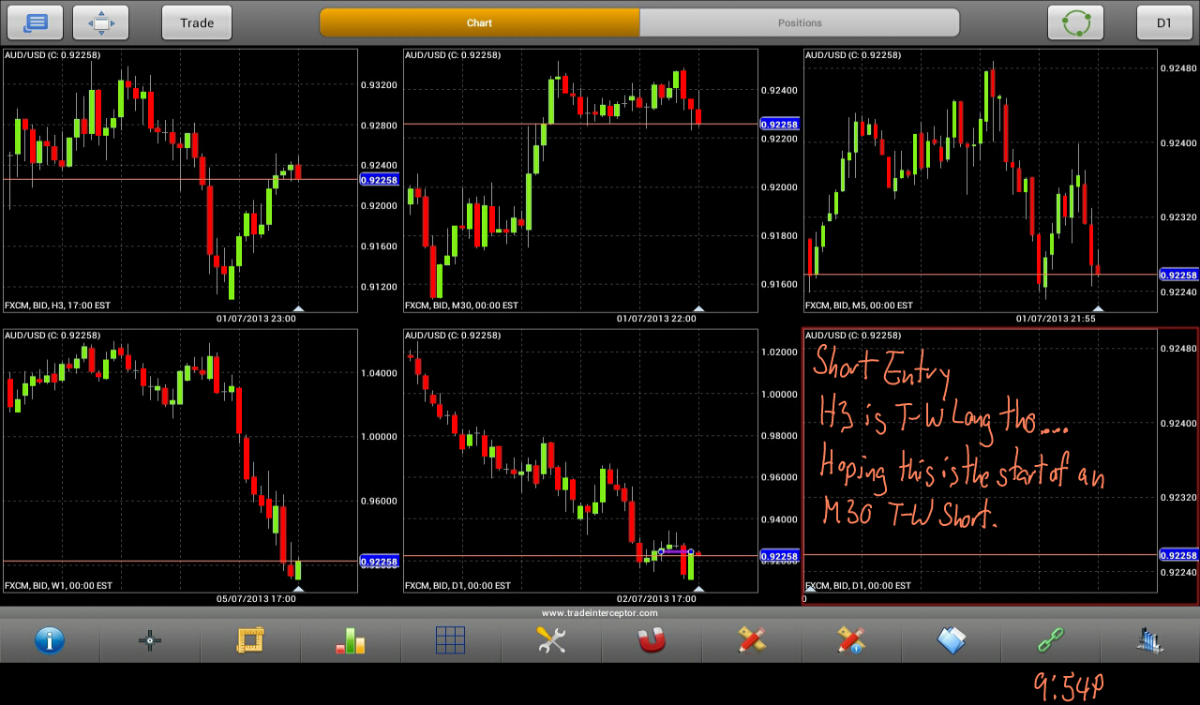Image resolution: width=1200 pixels, height=705 pixels.
Task: Click the date label 01/07/2013 21:55
Action: pos(1056,318)
